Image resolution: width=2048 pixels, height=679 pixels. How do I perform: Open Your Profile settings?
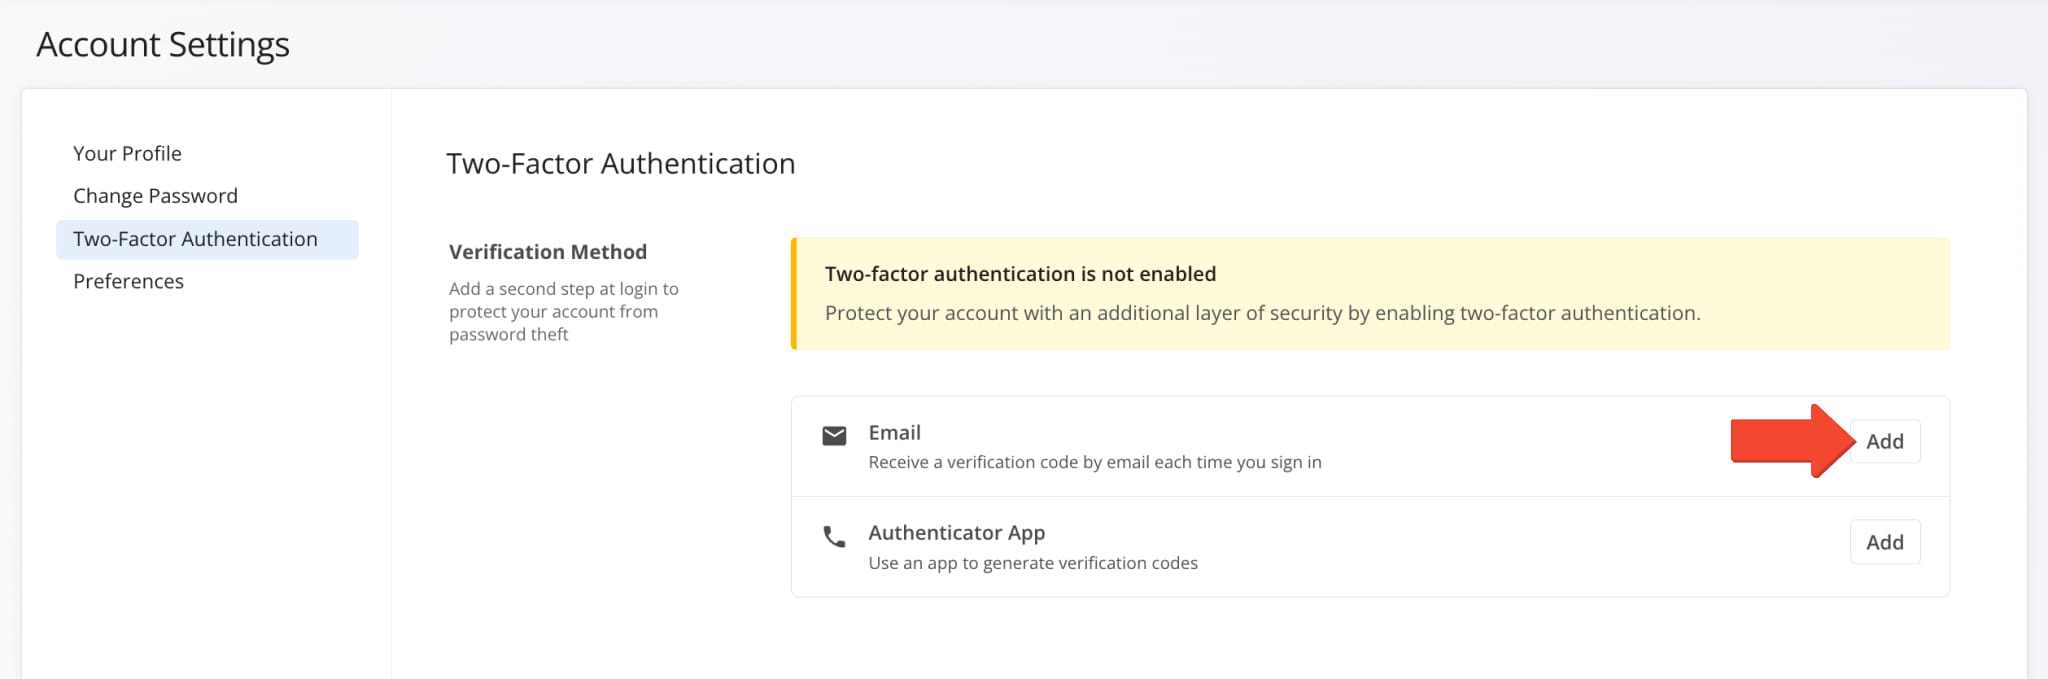127,153
